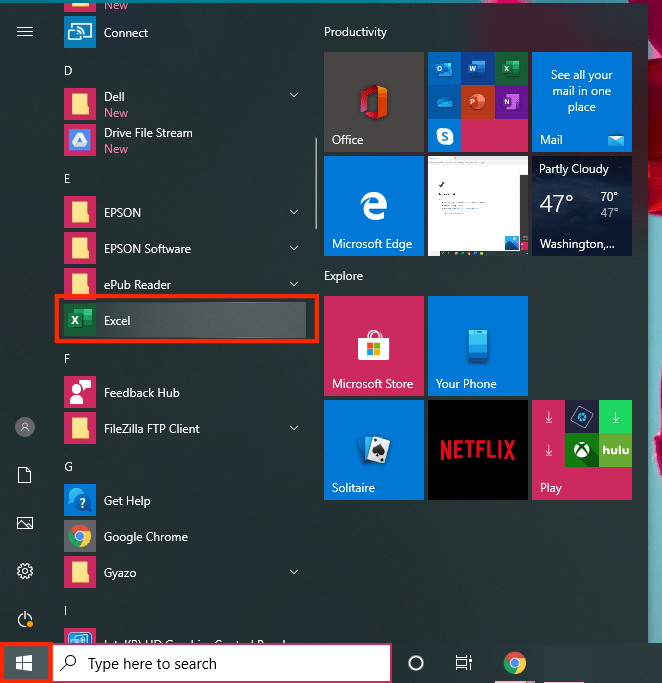662x683 pixels.
Task: Open the Weather tile for Washington
Action: tap(582, 206)
